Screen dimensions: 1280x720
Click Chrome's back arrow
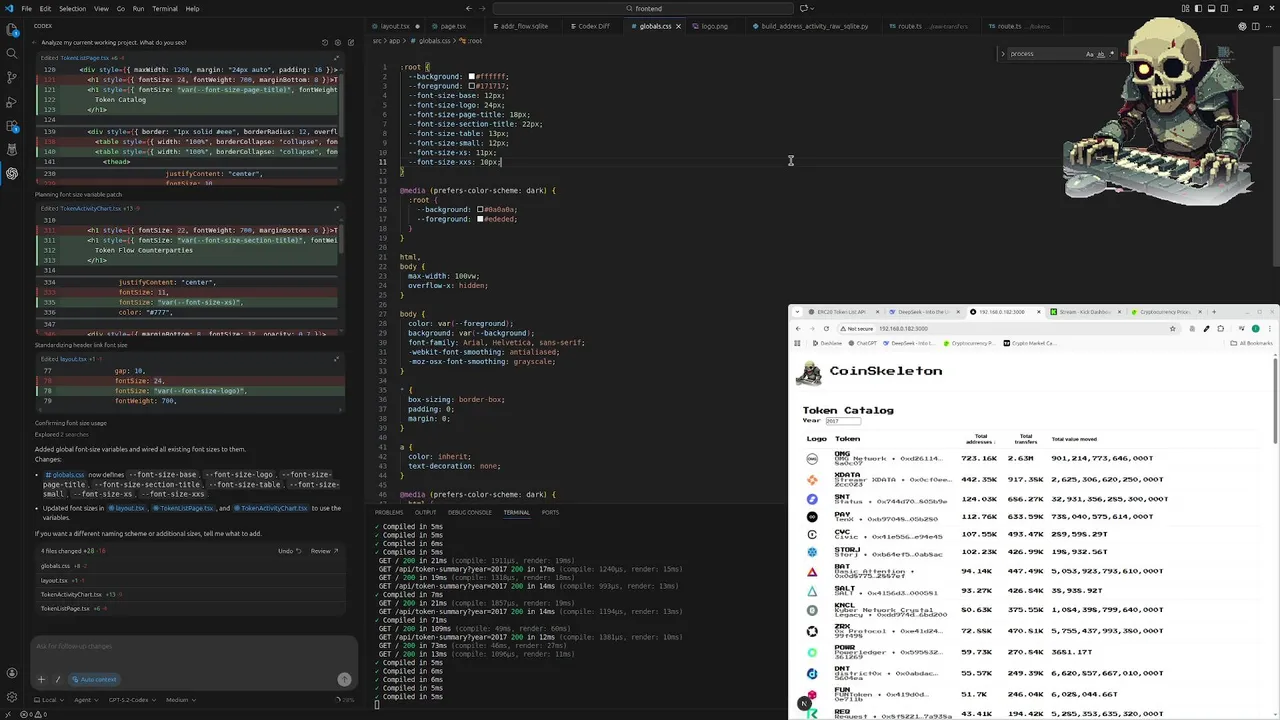pyautogui.click(x=798, y=328)
